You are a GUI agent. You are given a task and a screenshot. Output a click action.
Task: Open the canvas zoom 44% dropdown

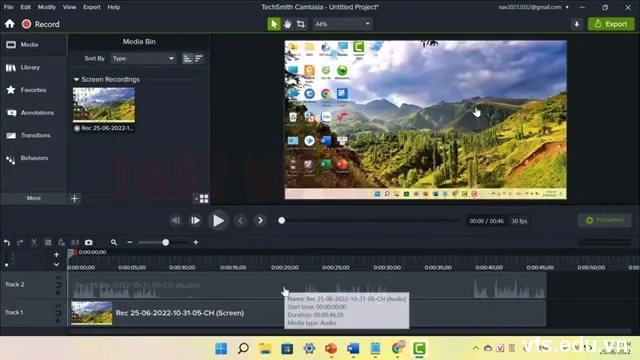pyautogui.click(x=342, y=24)
